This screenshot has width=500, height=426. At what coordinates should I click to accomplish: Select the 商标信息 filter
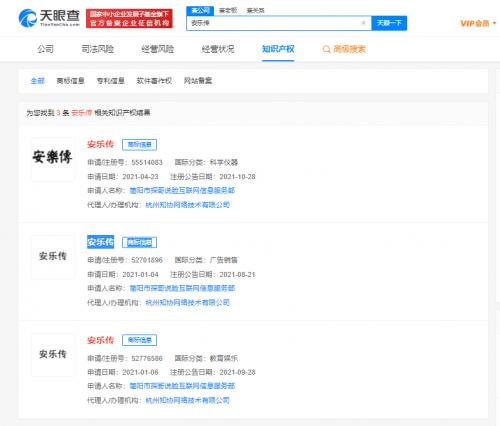(x=70, y=81)
